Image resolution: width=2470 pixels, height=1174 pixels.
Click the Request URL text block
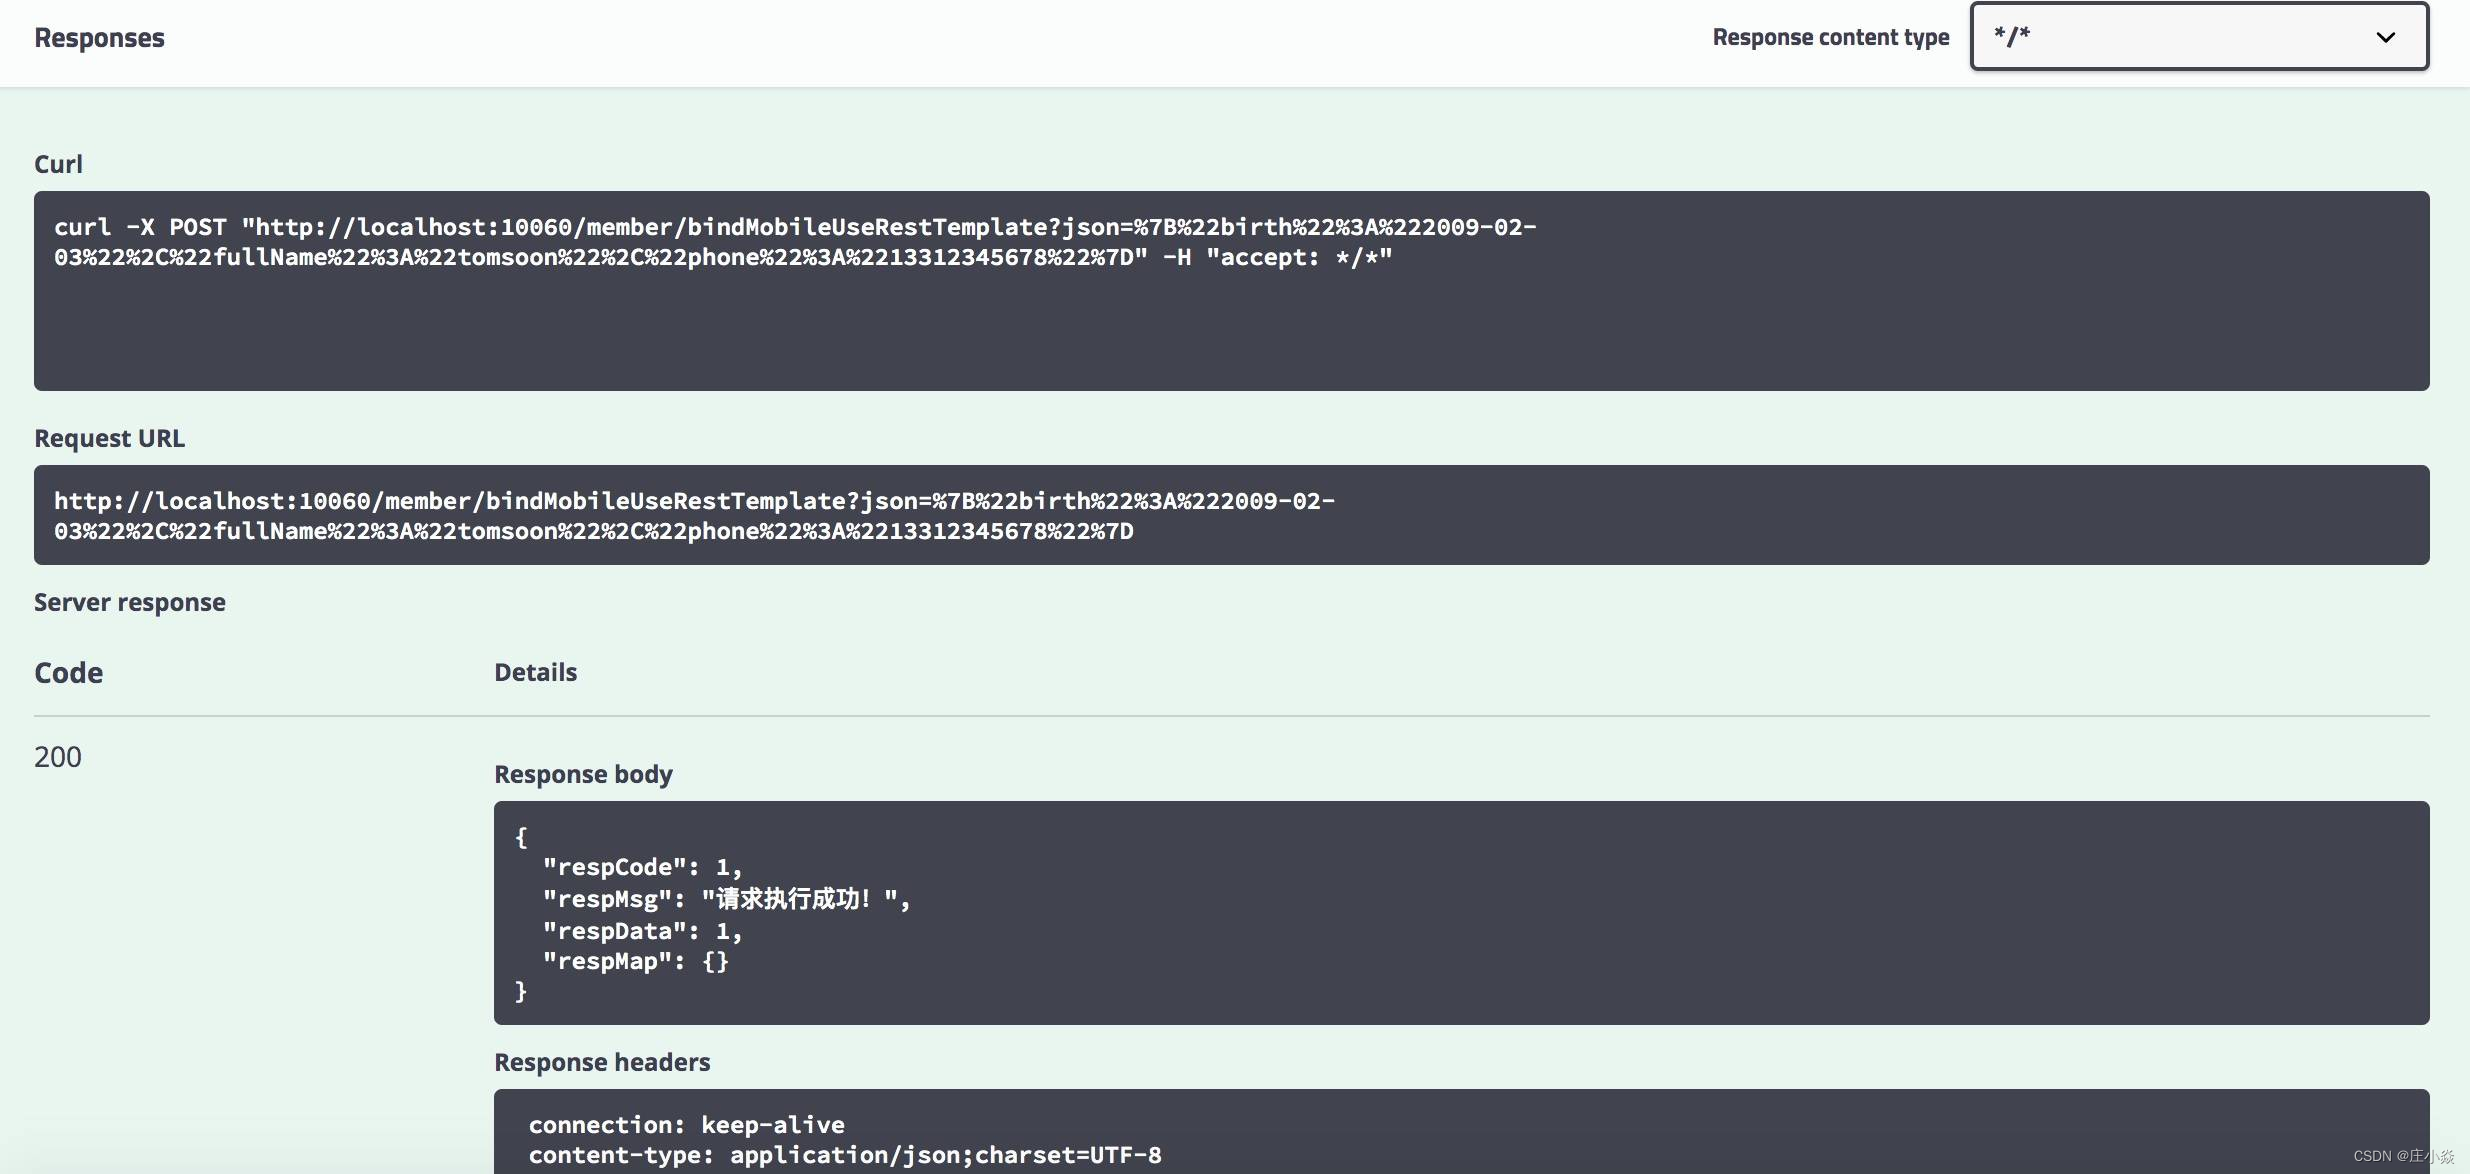pos(1230,515)
